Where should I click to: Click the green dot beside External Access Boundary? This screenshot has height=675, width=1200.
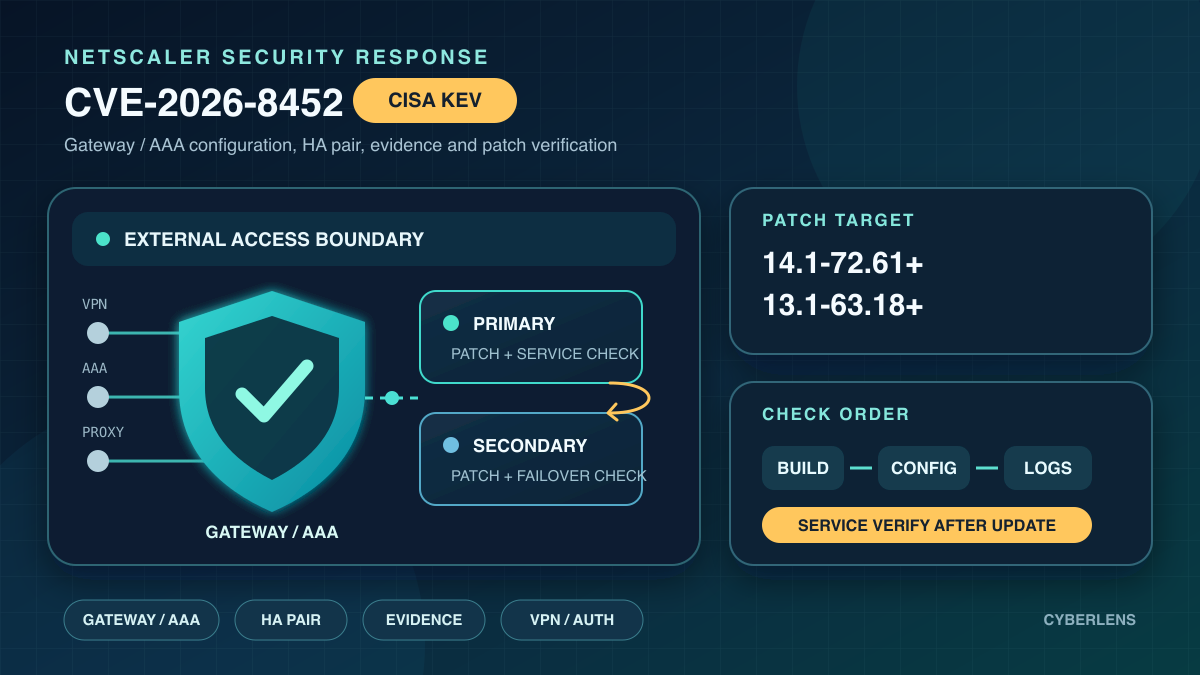click(102, 239)
